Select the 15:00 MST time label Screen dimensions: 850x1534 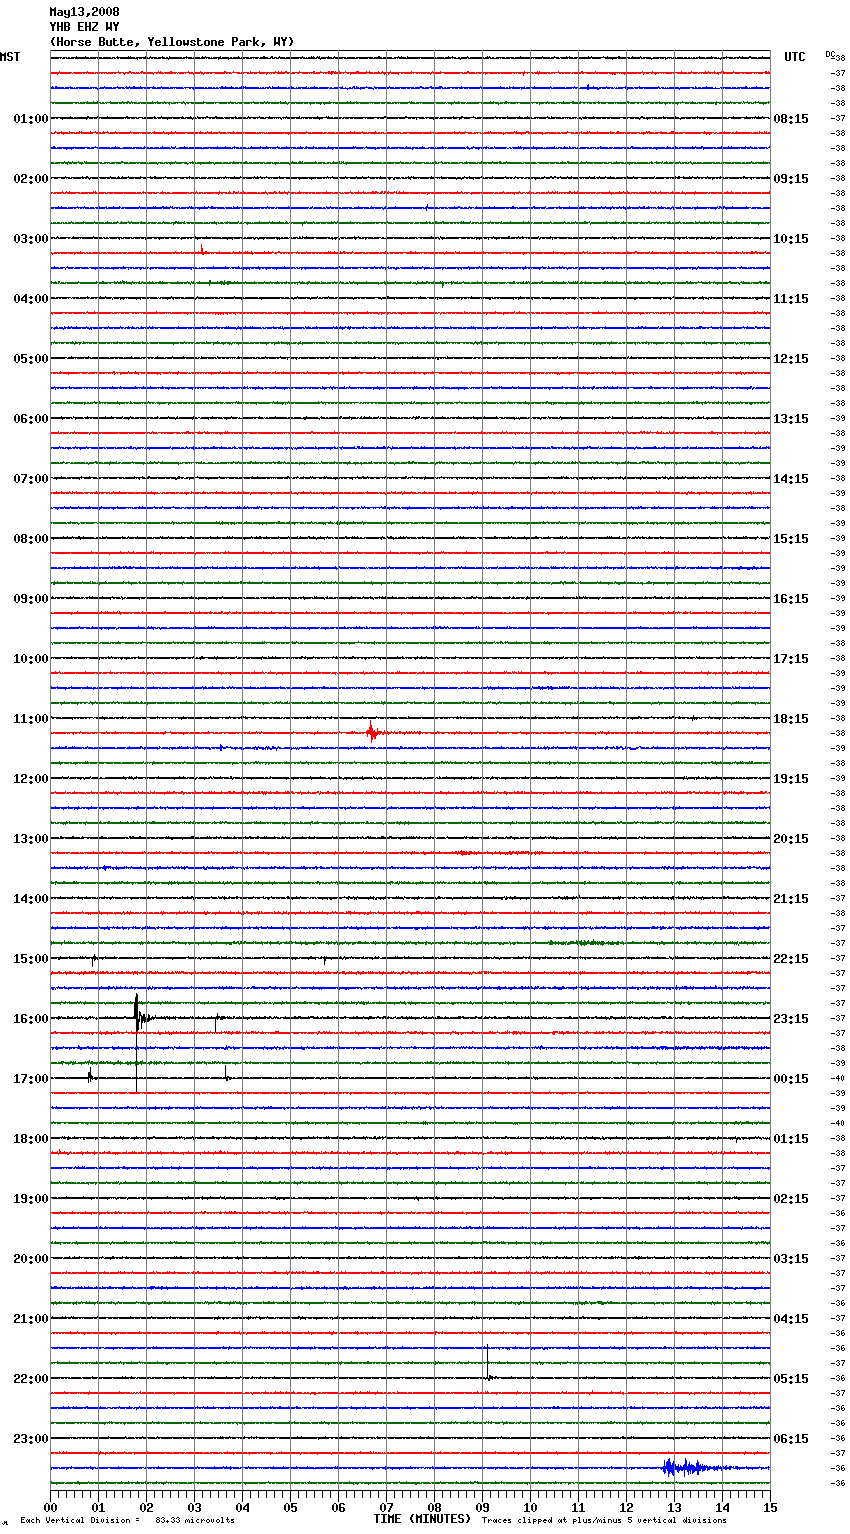pyautogui.click(x=31, y=959)
